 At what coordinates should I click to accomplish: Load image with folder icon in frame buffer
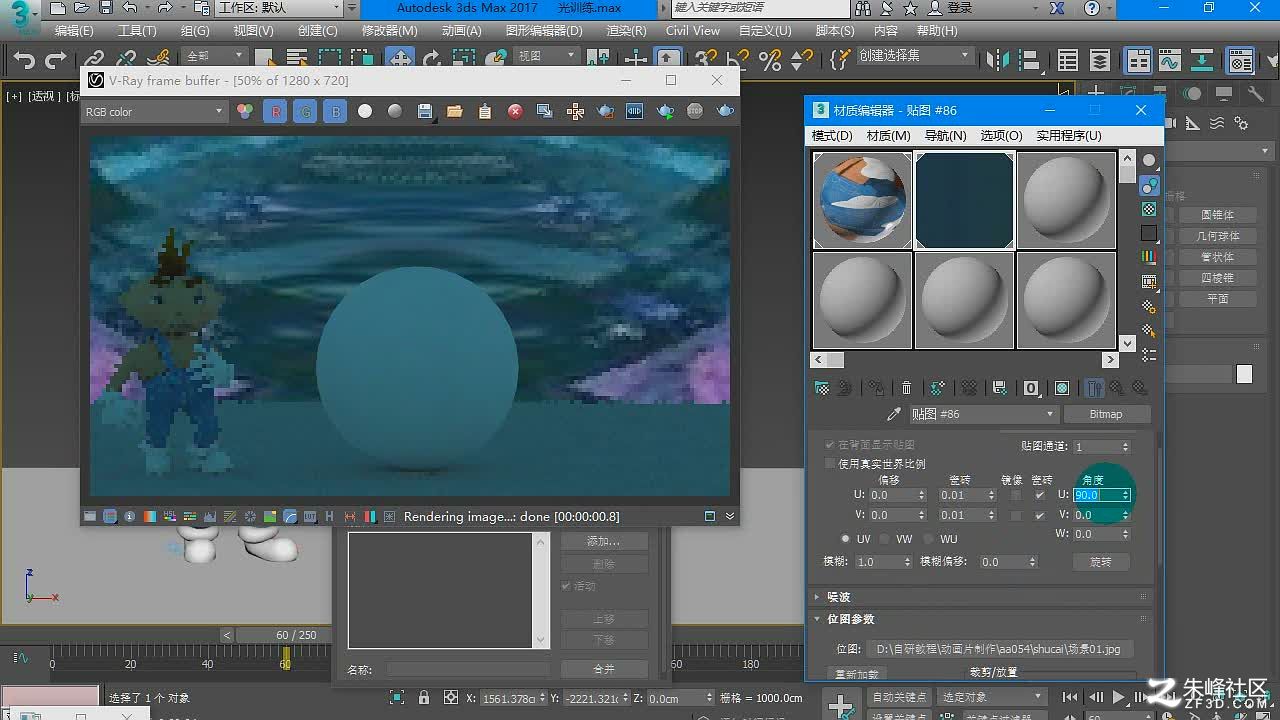455,112
